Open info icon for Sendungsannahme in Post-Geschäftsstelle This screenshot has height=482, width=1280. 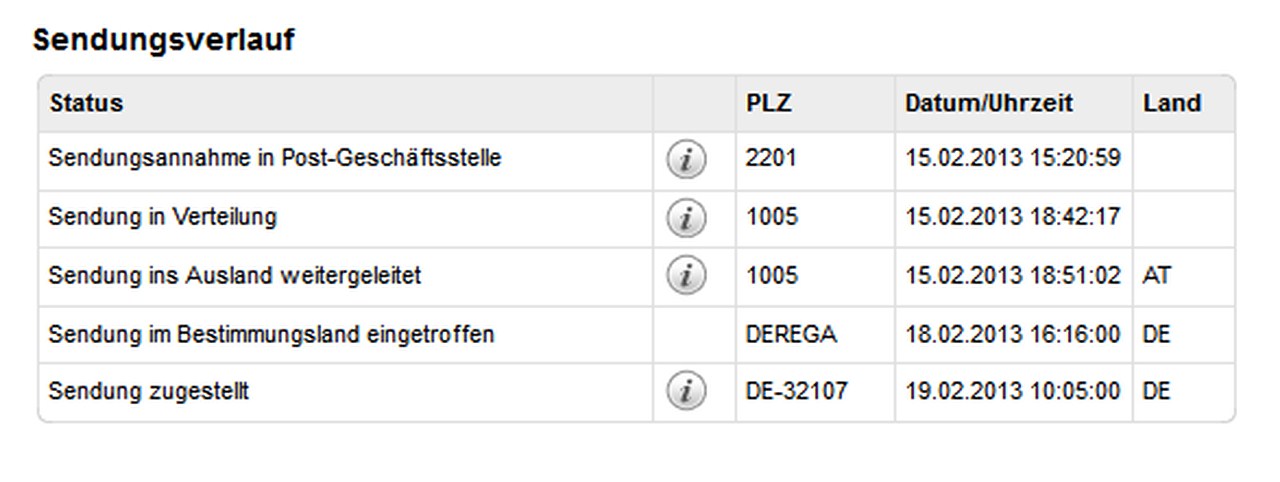click(685, 160)
